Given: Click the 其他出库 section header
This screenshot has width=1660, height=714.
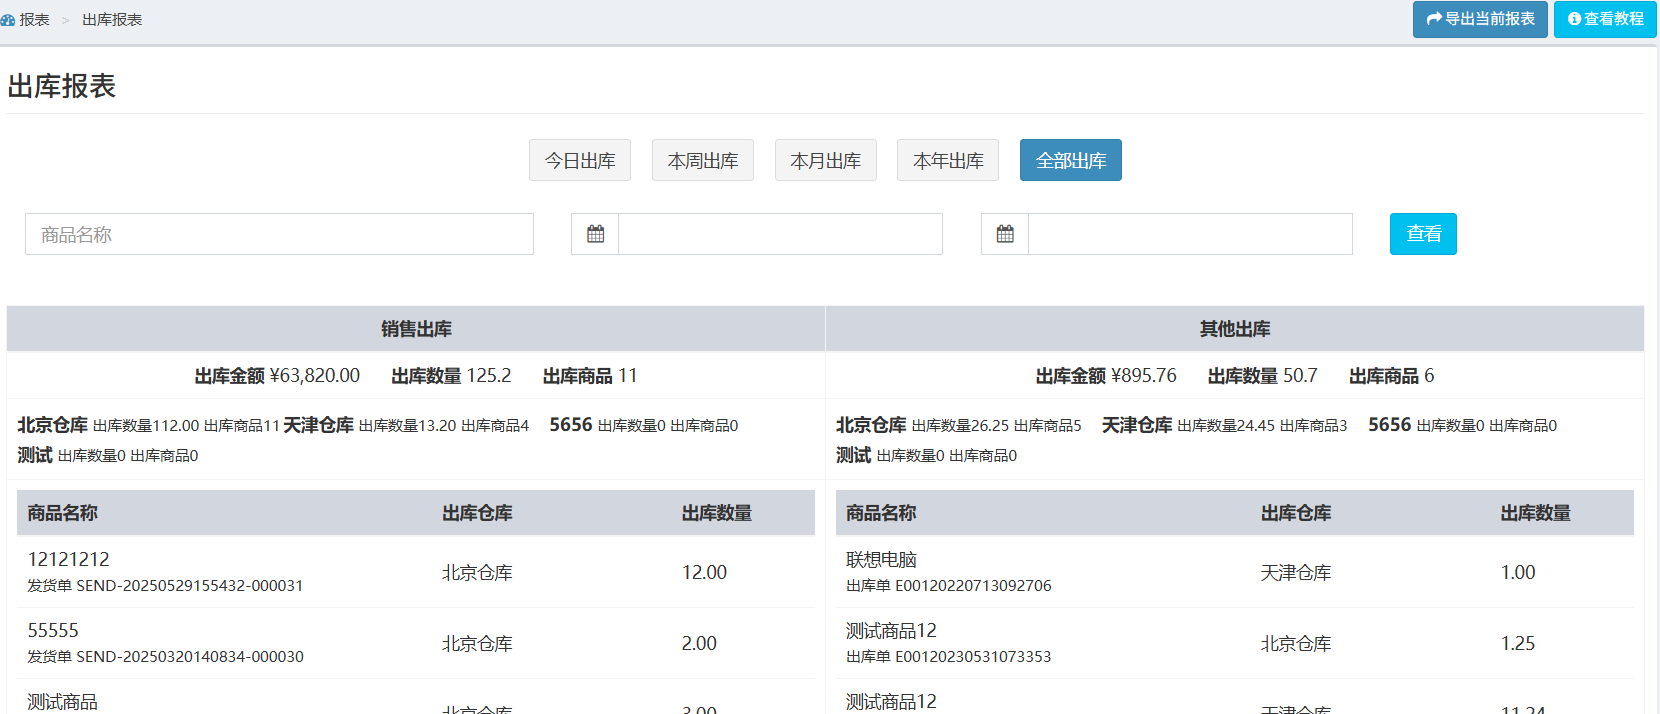Looking at the screenshot, I should [1235, 329].
